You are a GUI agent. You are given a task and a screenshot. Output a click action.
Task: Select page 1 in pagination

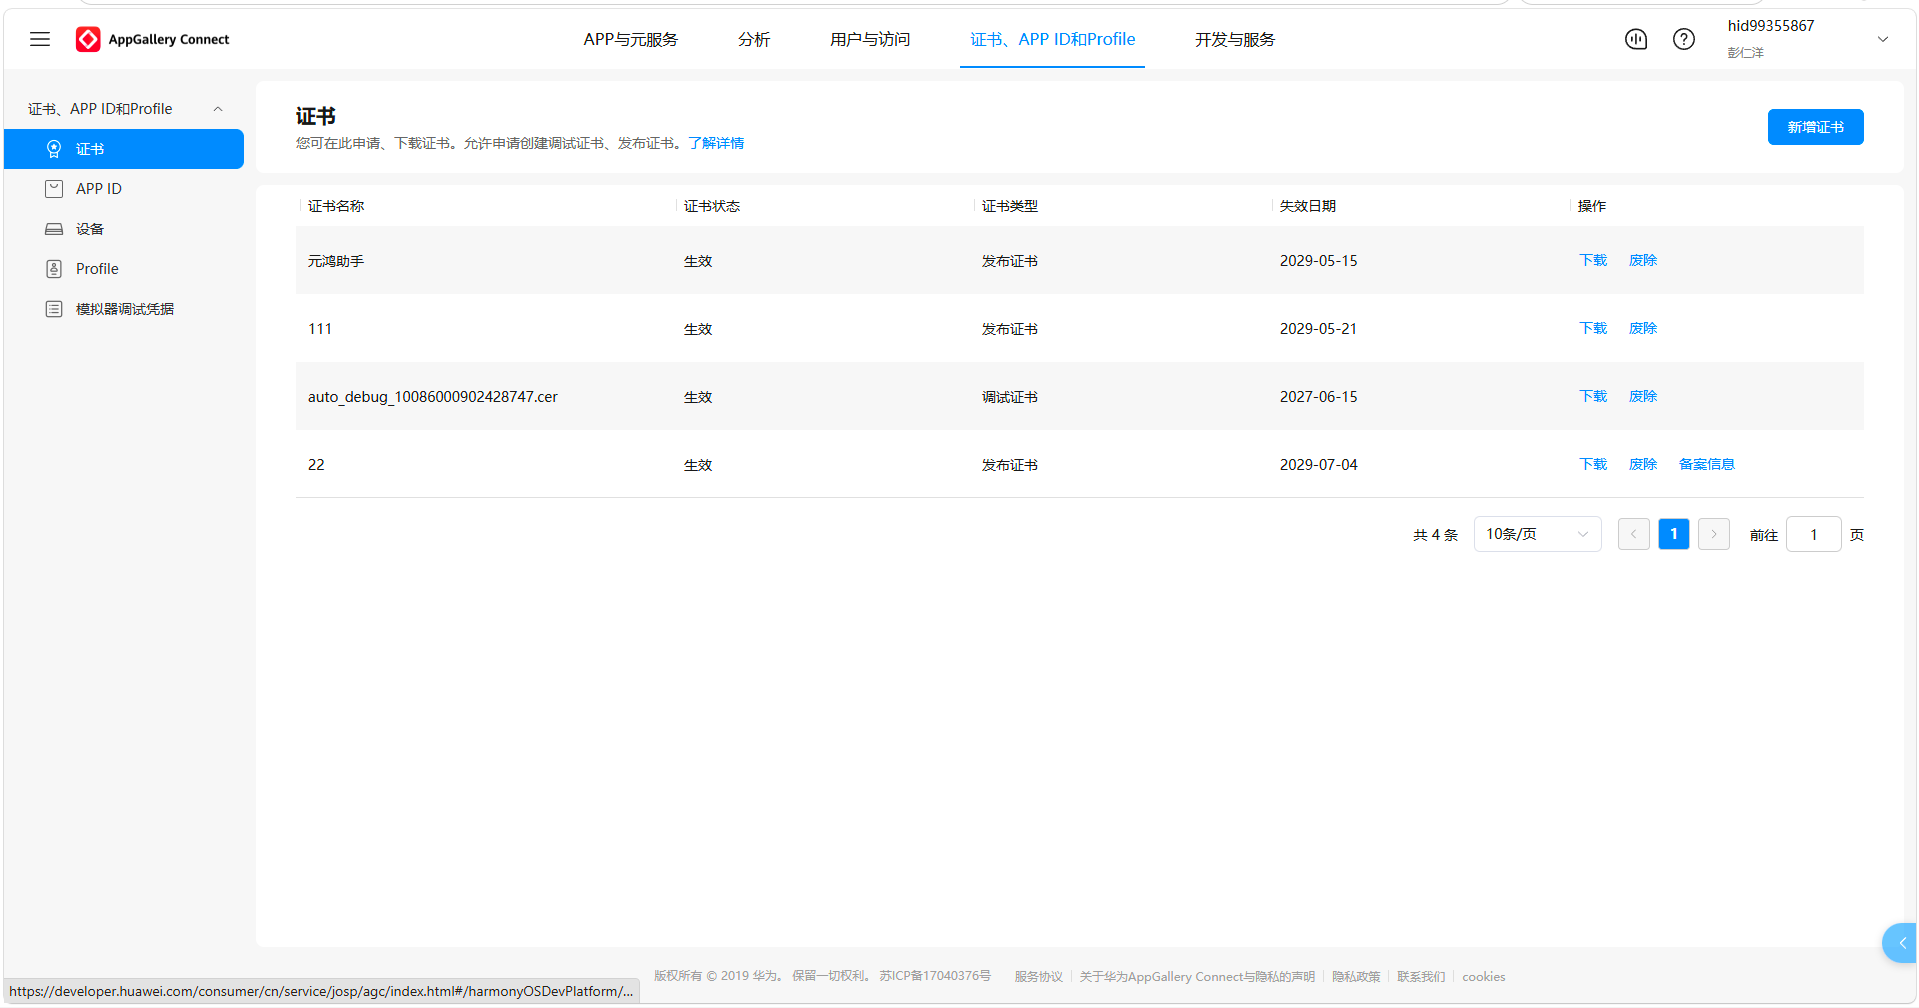pos(1674,534)
